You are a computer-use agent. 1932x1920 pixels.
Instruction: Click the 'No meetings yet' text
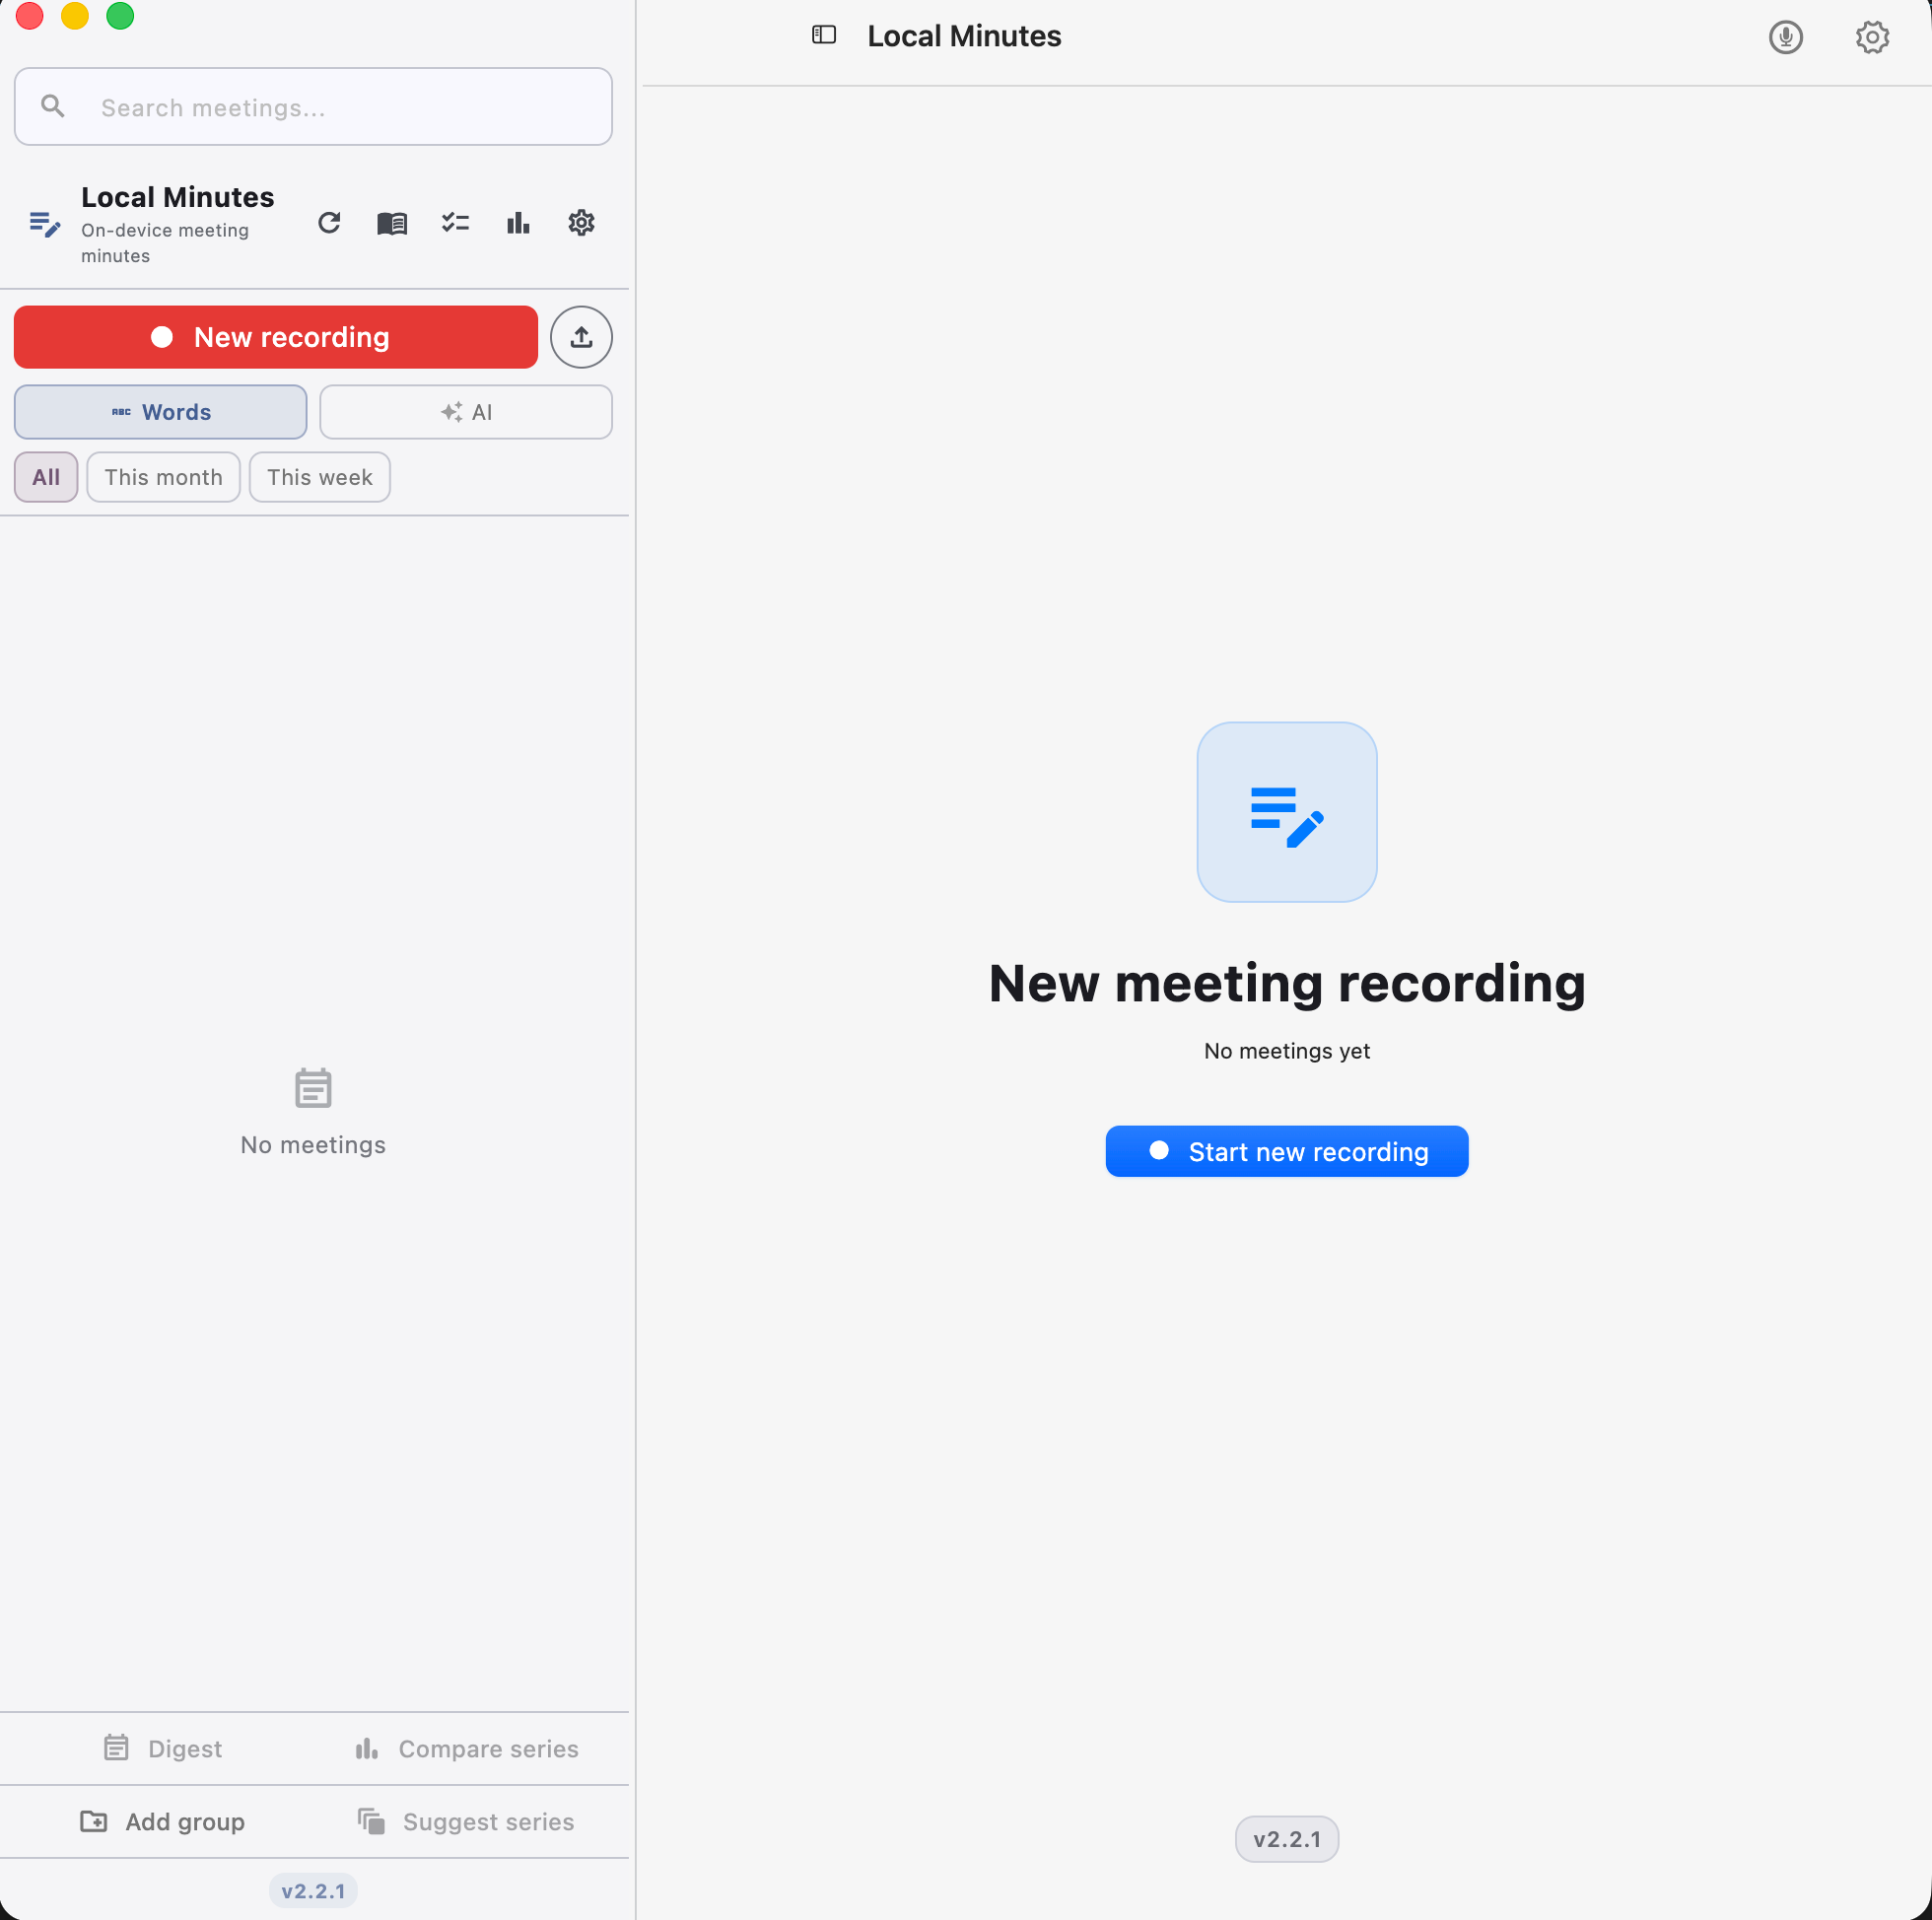[x=1287, y=1050]
